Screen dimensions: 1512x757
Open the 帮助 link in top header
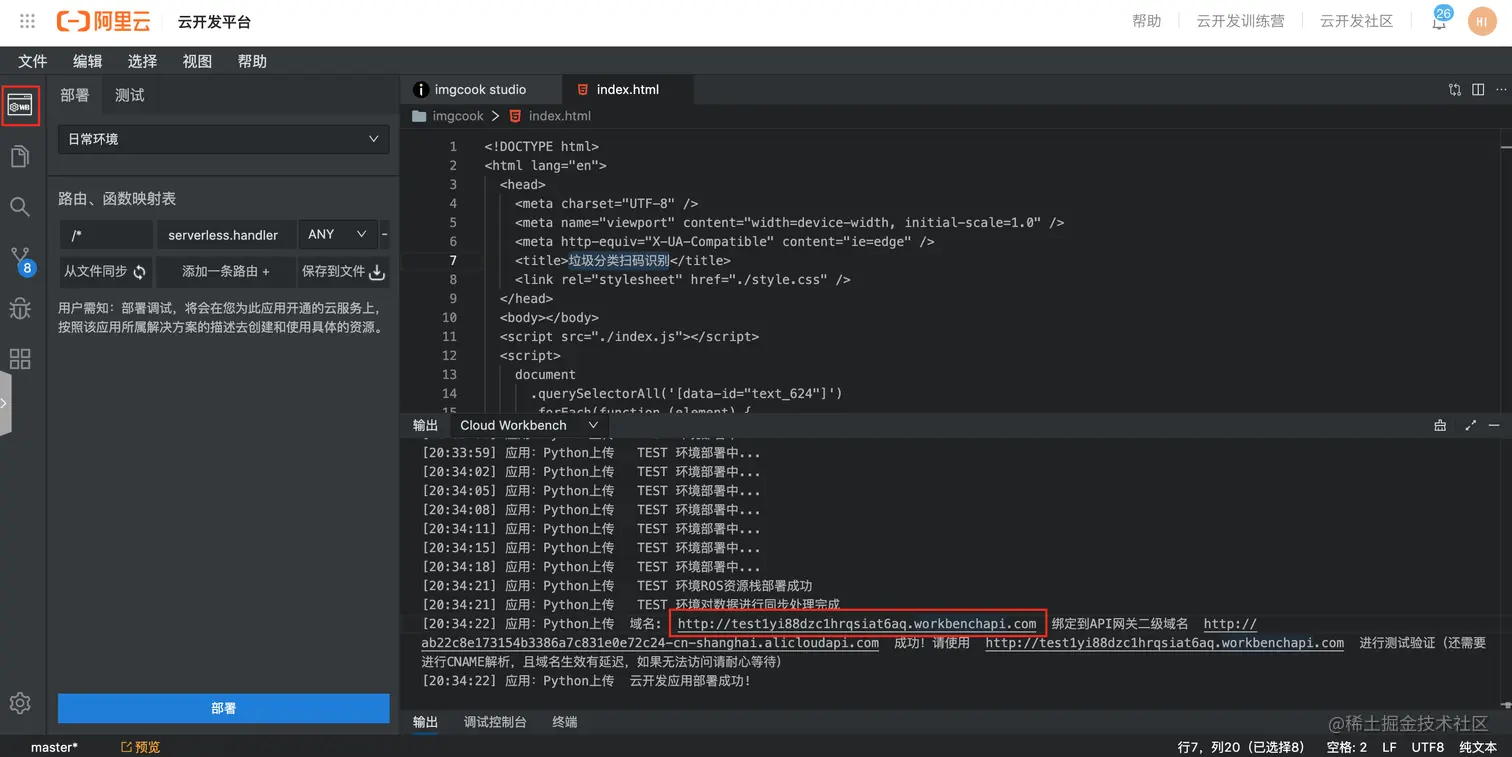tap(1147, 21)
